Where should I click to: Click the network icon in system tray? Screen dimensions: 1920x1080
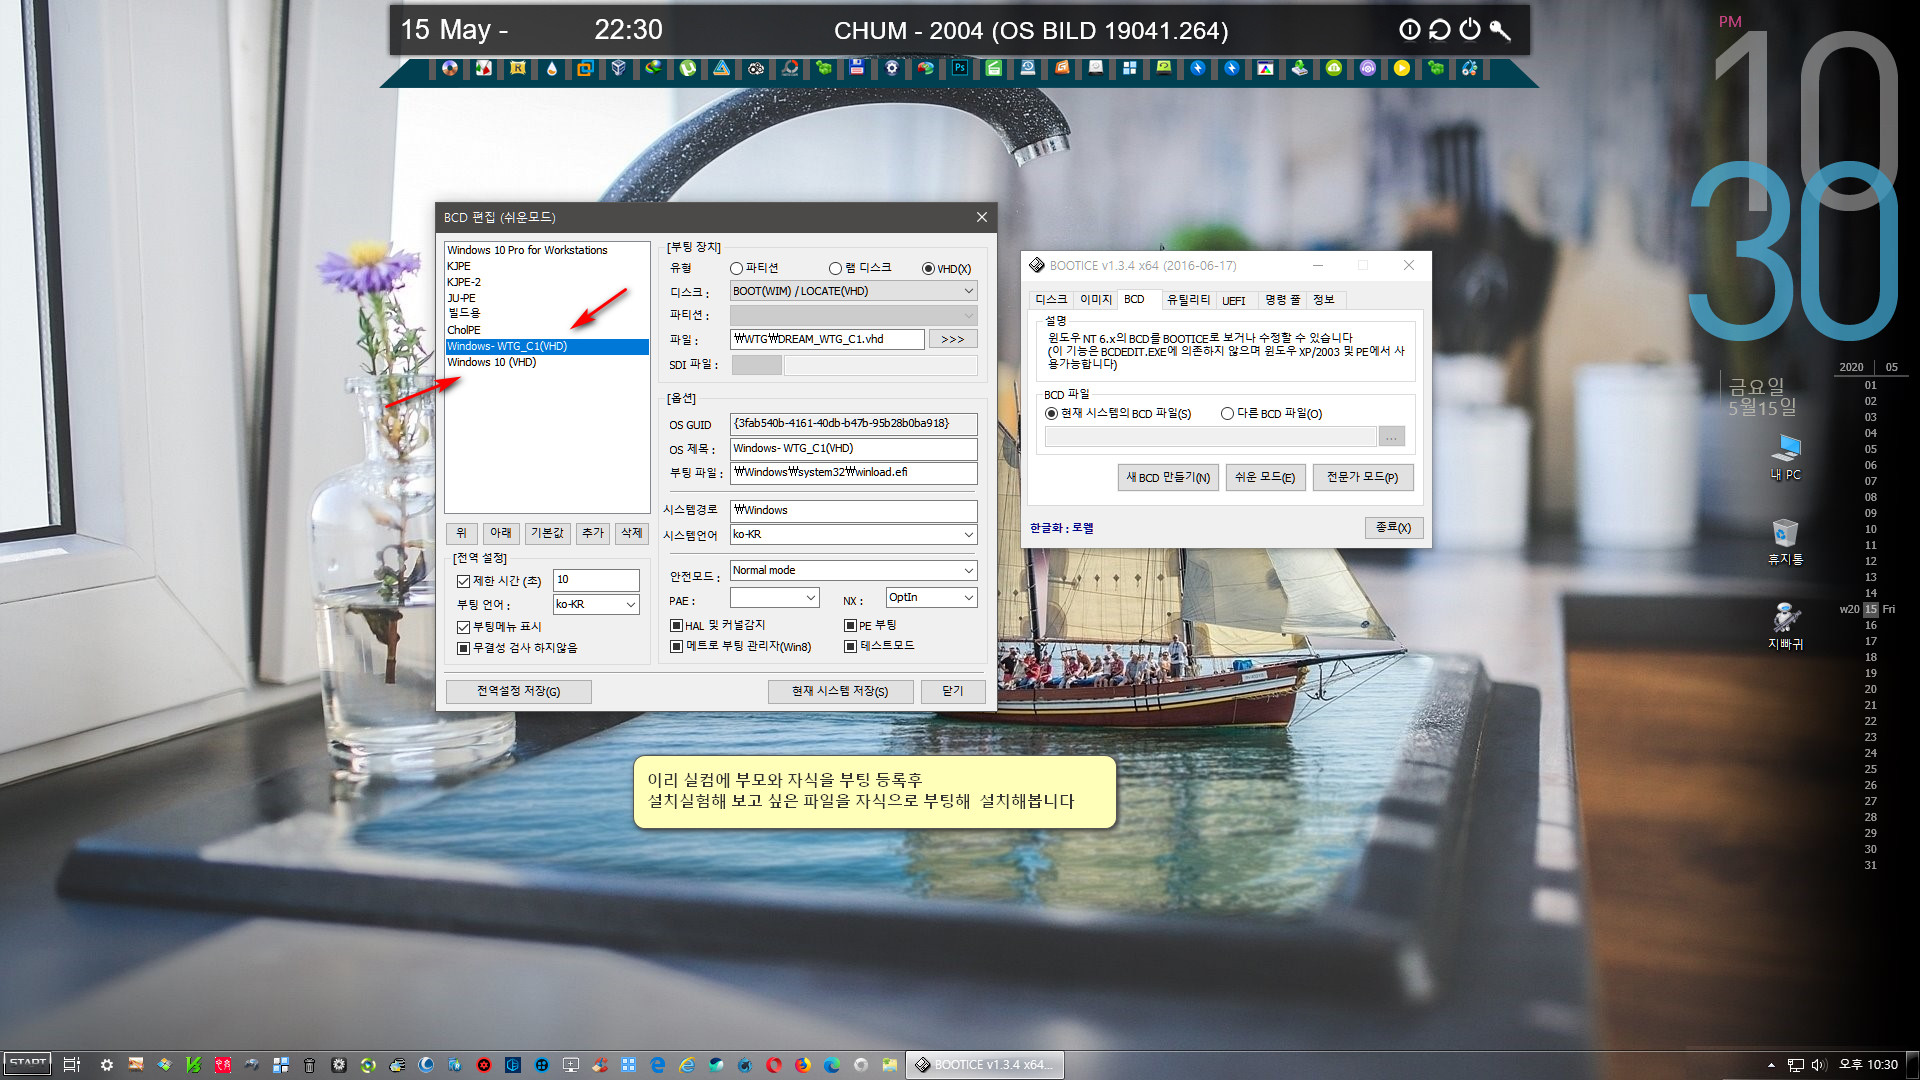[x=1796, y=1065]
